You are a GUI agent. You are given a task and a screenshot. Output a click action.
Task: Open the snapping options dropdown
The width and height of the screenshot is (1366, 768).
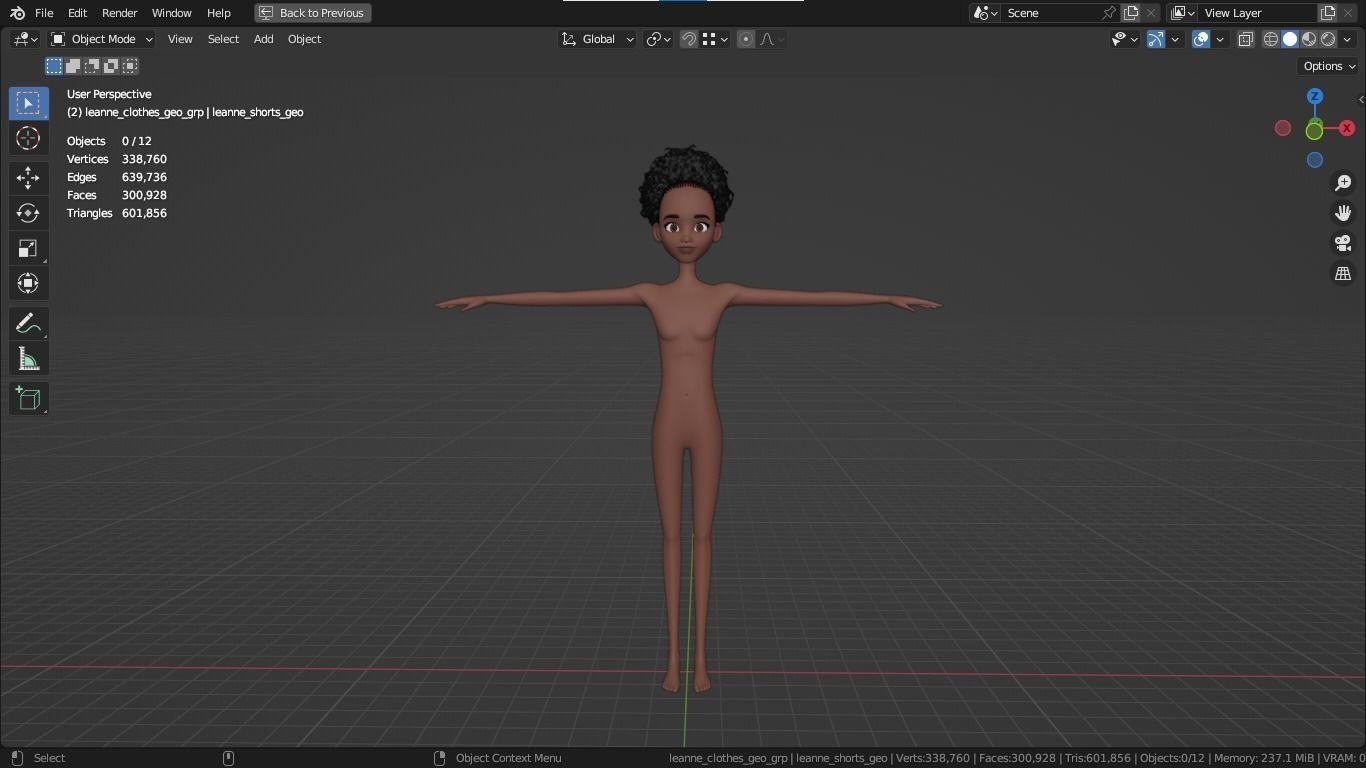pyautogui.click(x=714, y=39)
